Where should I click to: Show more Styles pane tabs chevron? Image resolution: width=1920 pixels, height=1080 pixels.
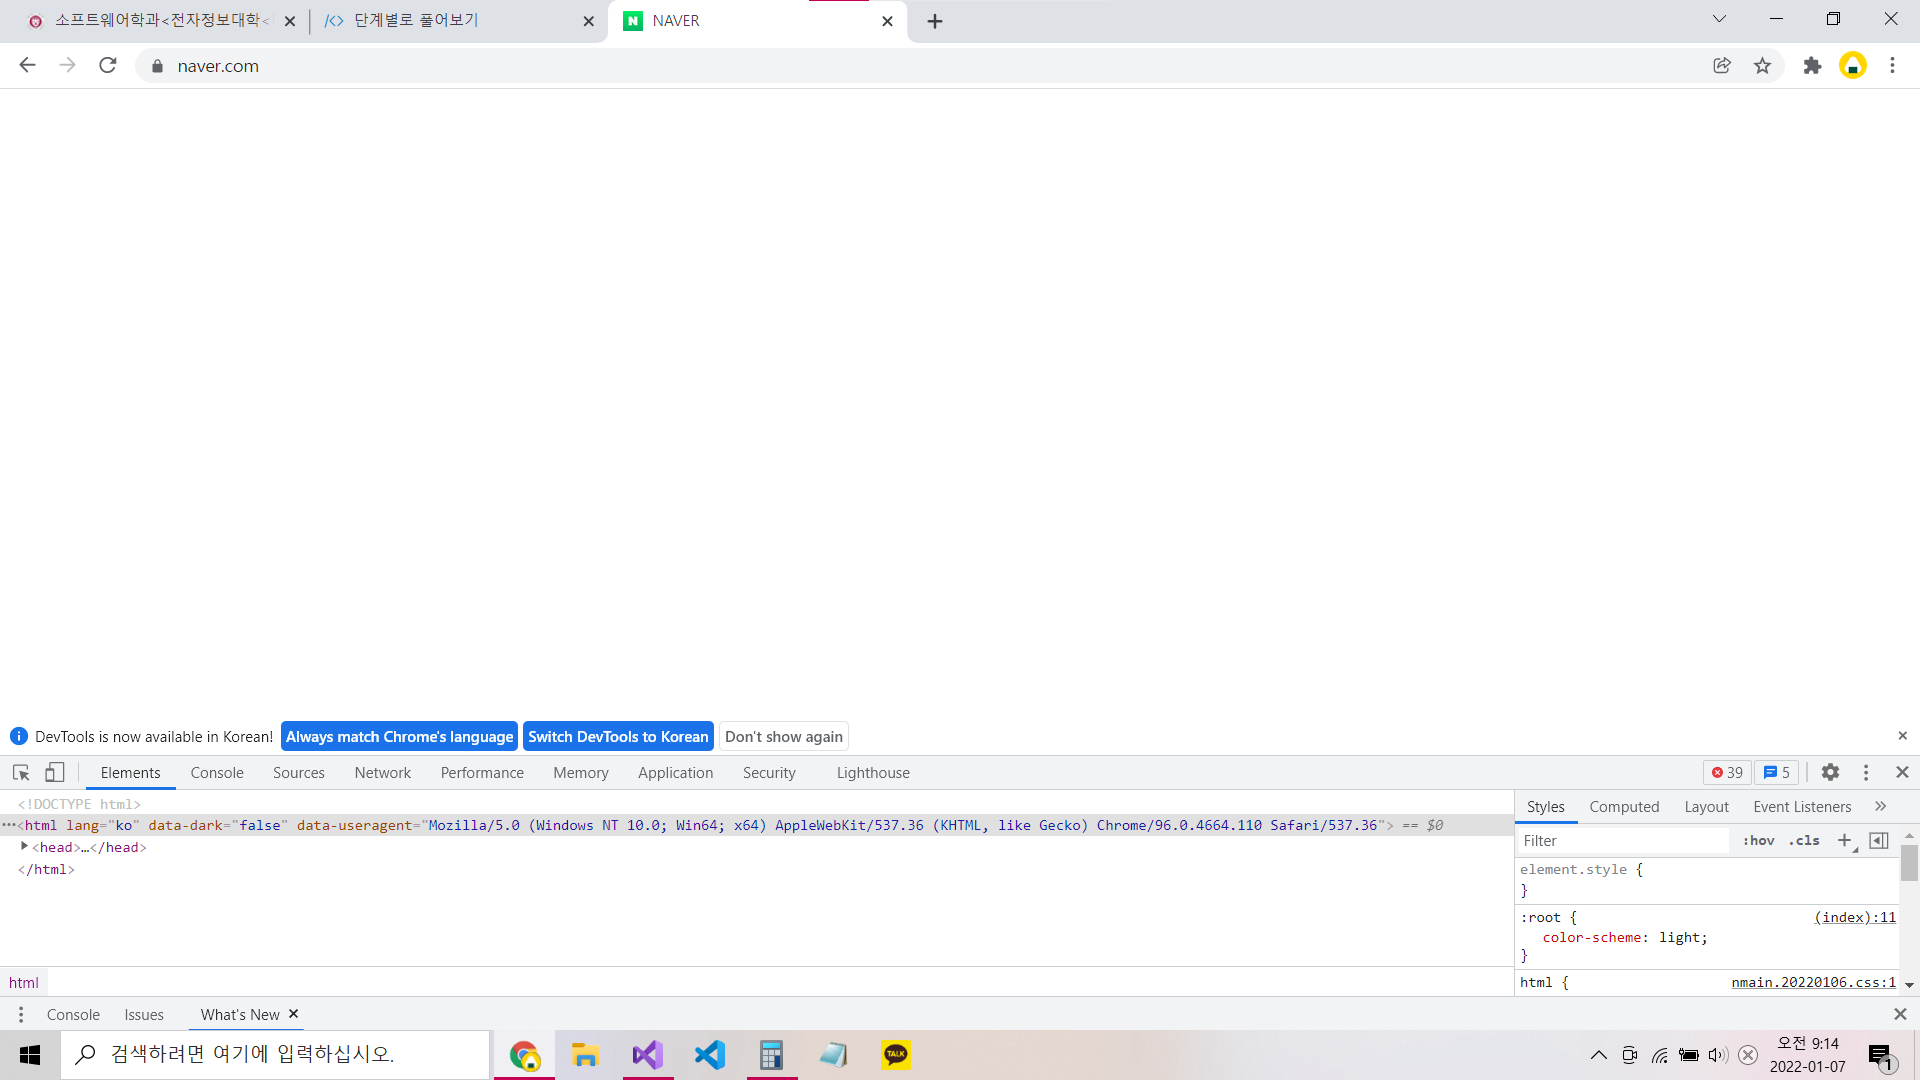[x=1881, y=807]
